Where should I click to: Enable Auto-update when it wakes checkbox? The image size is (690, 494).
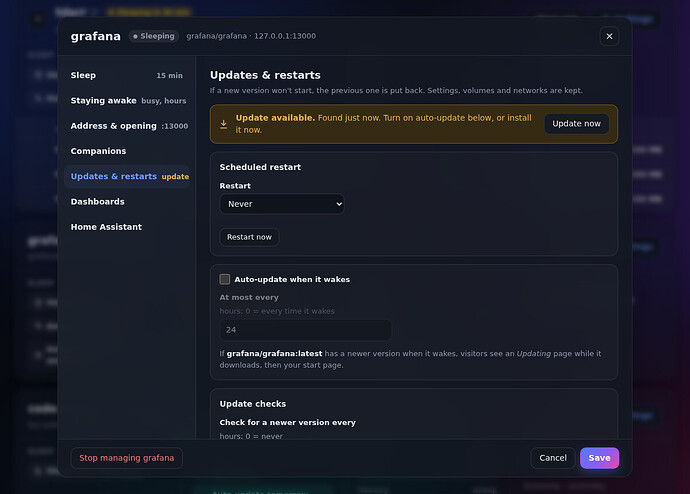(x=224, y=279)
